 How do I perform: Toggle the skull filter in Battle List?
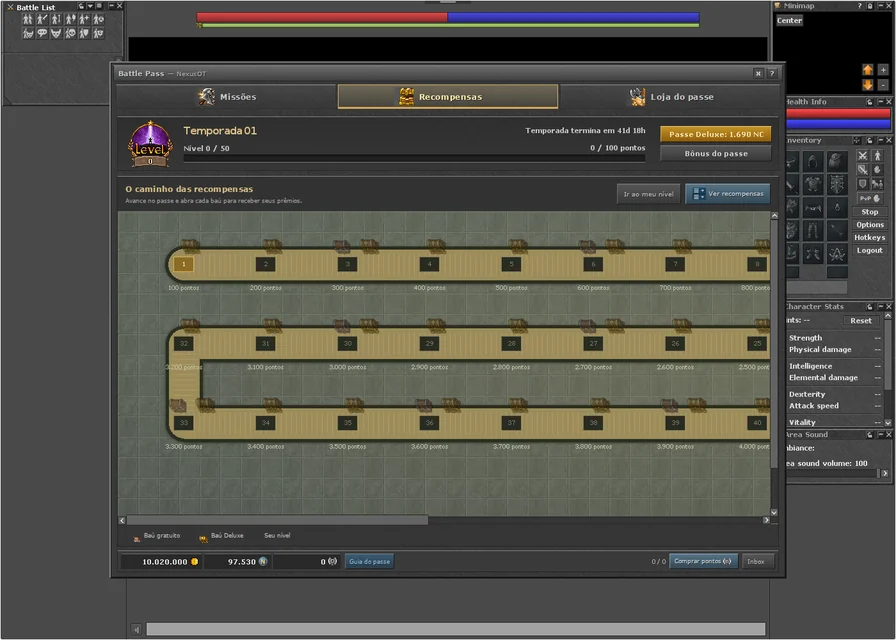click(x=70, y=33)
